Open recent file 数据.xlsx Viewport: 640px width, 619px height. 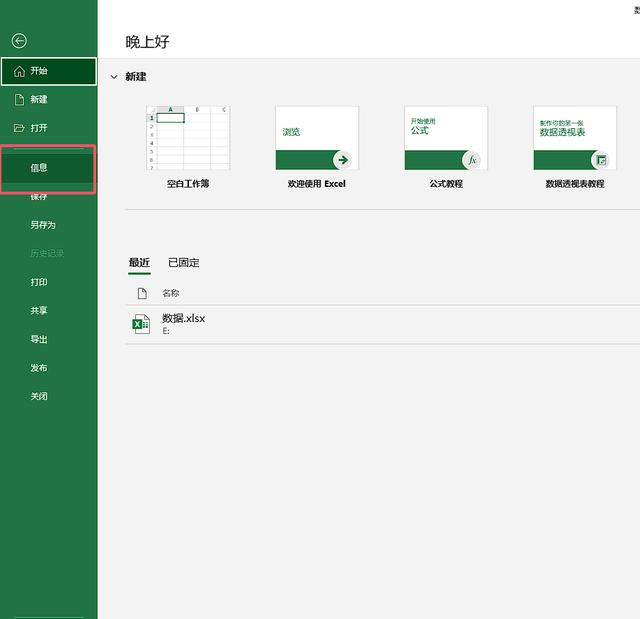click(382, 324)
